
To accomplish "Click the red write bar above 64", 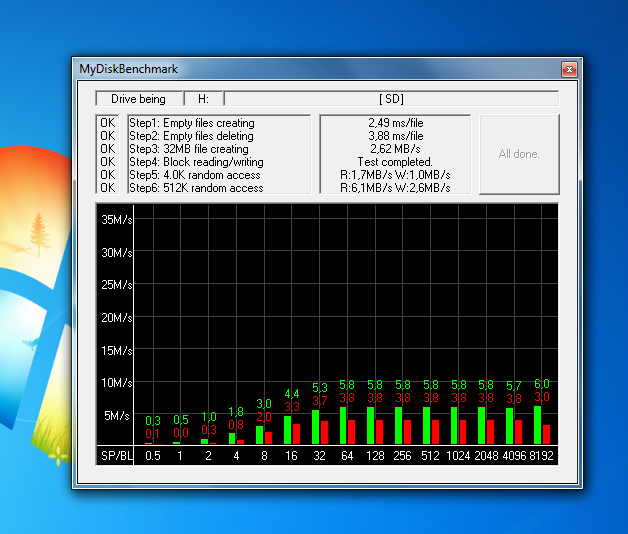I will coord(350,431).
